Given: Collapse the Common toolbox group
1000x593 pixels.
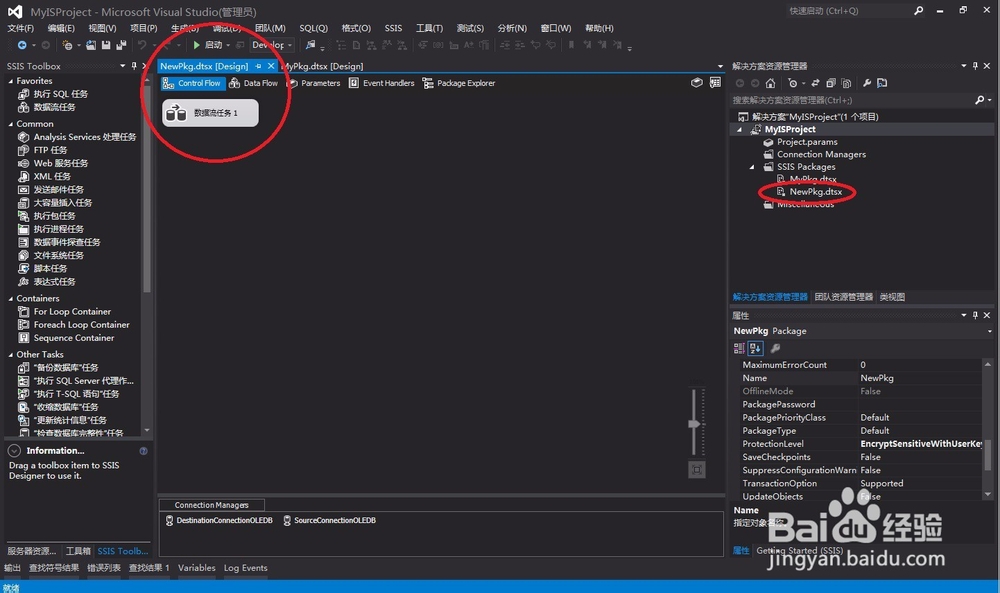Looking at the screenshot, I should [11, 124].
